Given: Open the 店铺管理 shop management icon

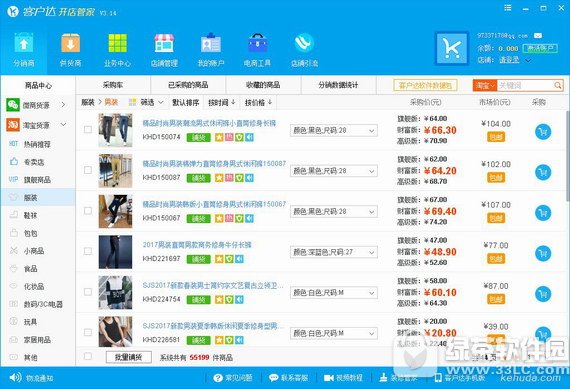Looking at the screenshot, I should 164,50.
